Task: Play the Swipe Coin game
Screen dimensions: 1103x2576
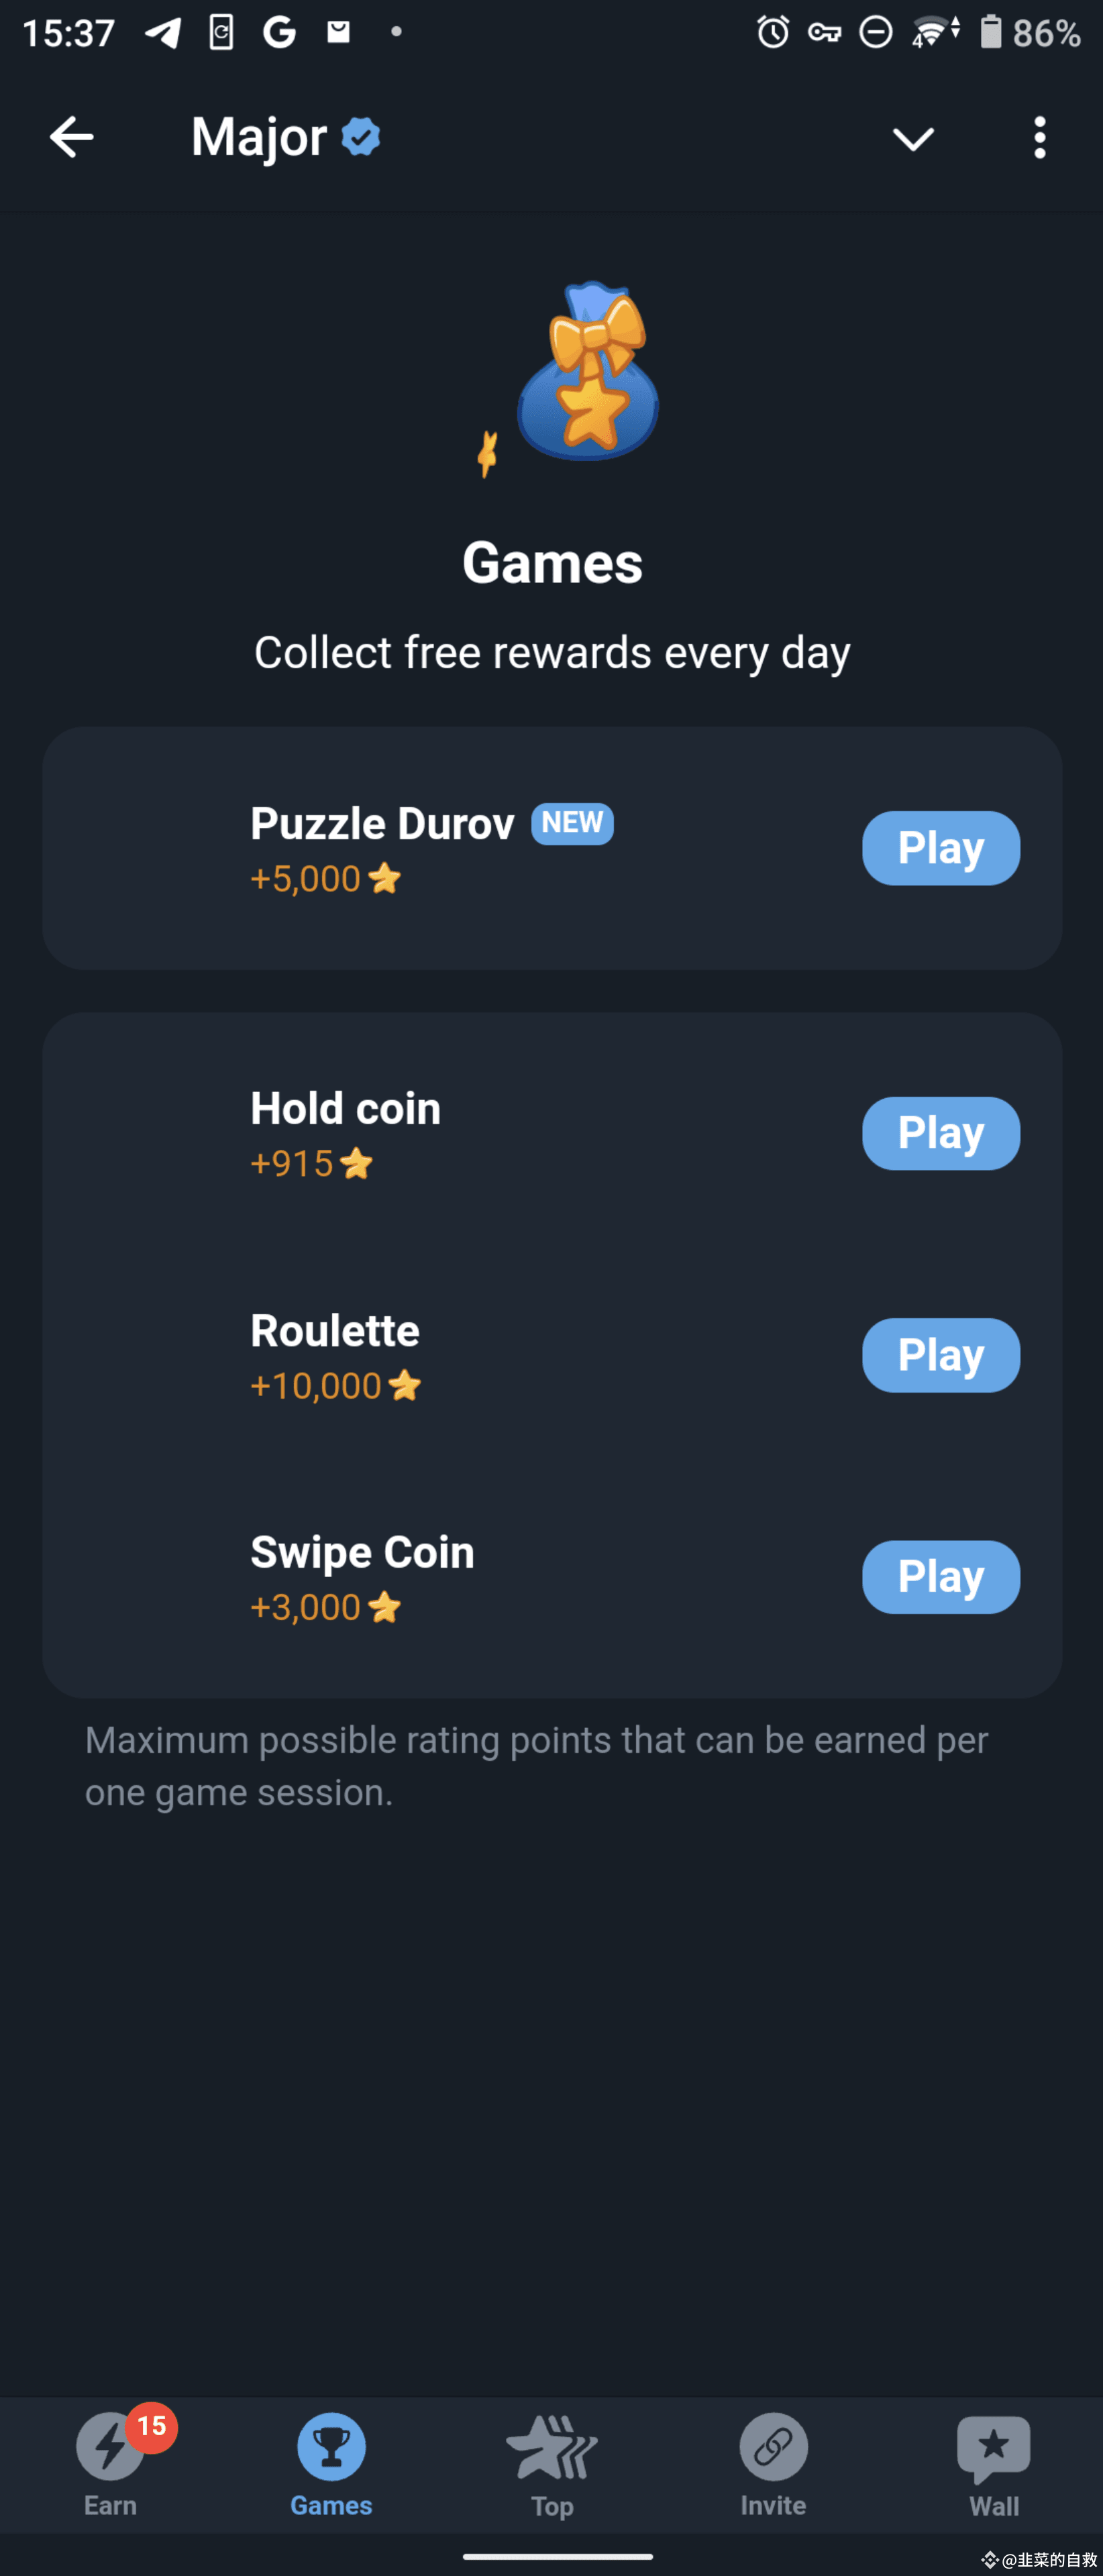Action: coord(941,1577)
